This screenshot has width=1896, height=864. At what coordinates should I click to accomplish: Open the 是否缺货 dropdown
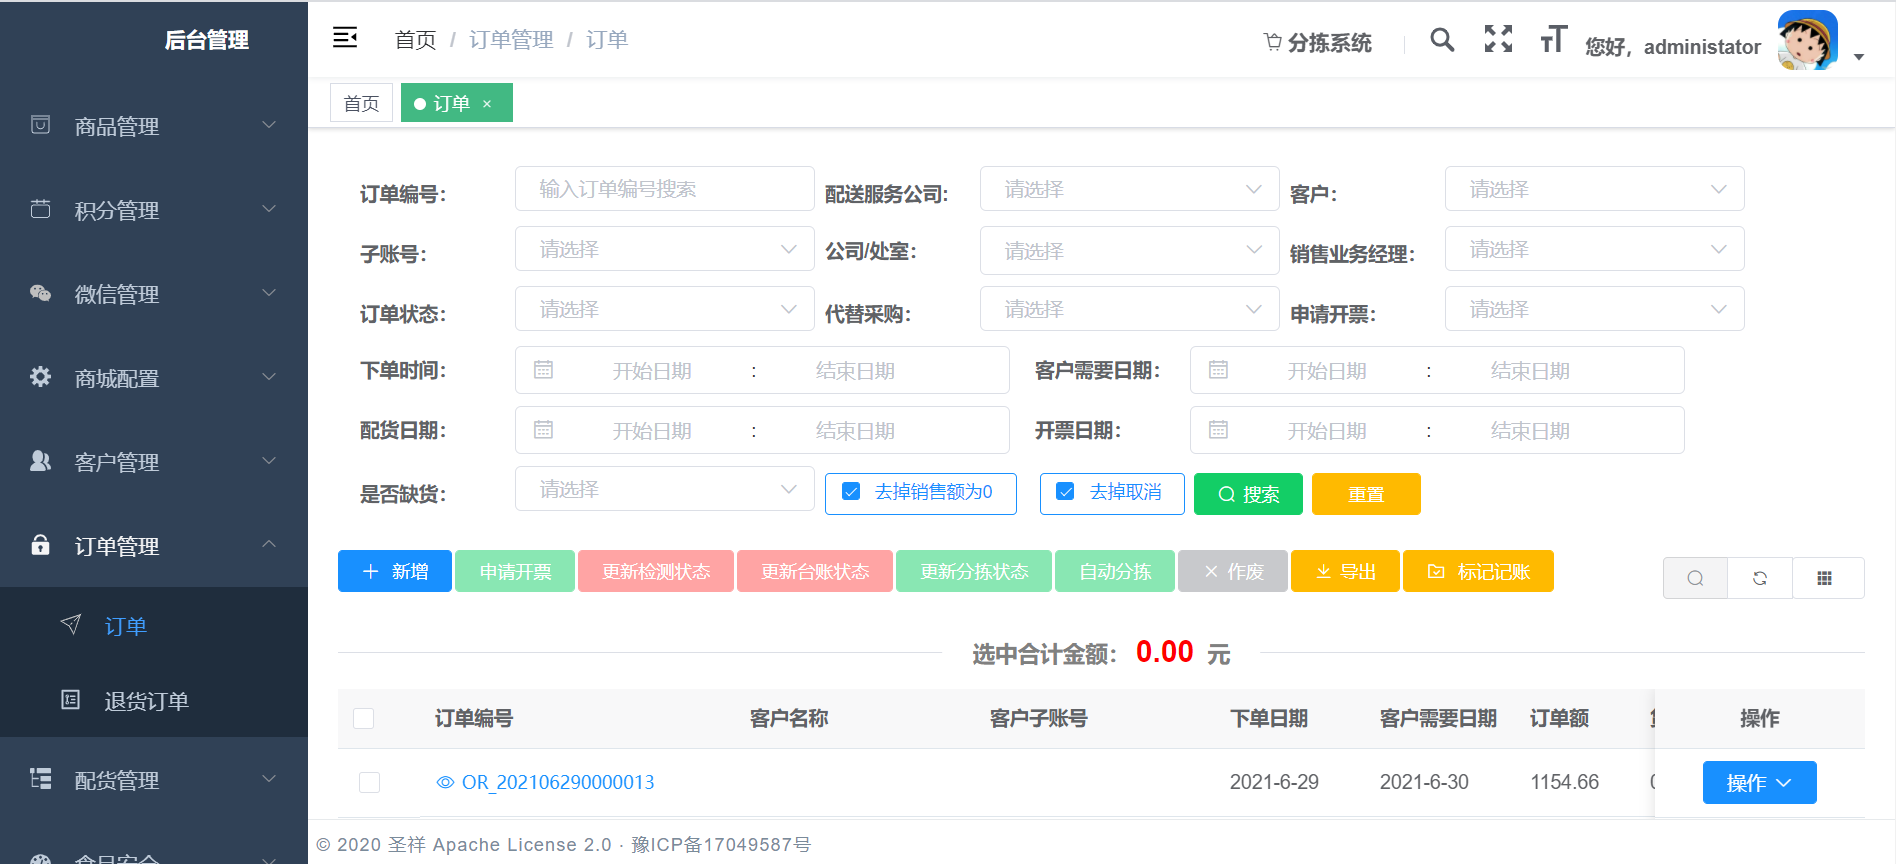coord(665,489)
